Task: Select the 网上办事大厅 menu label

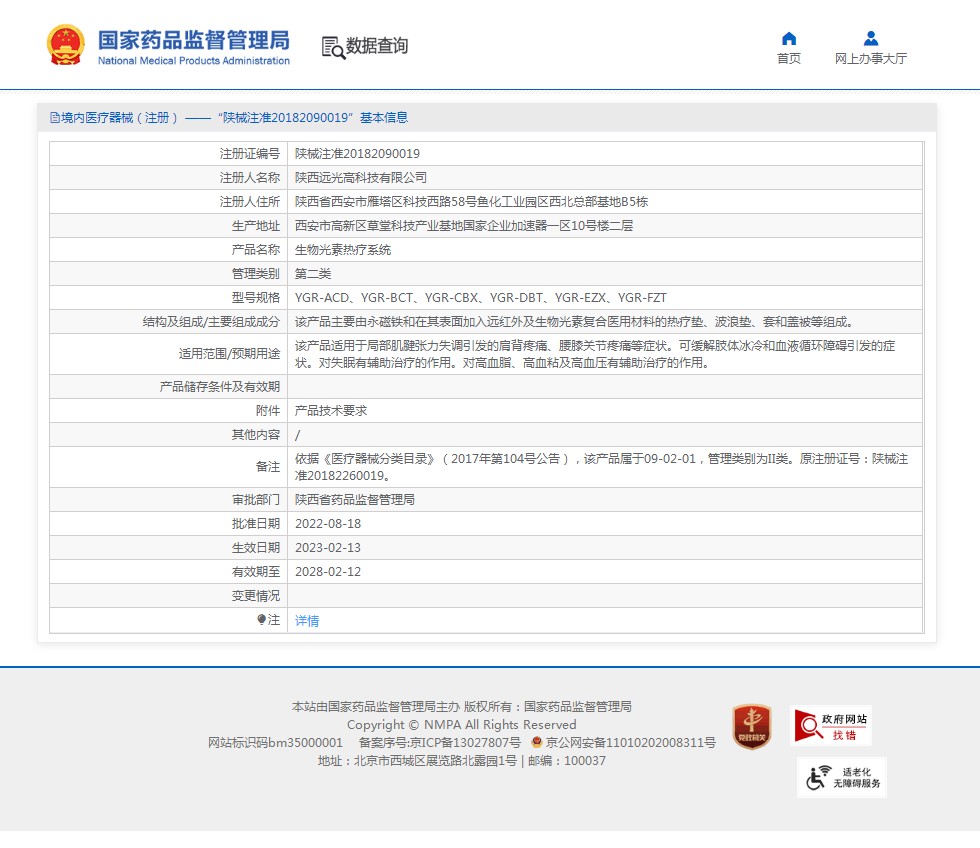Action: [871, 58]
